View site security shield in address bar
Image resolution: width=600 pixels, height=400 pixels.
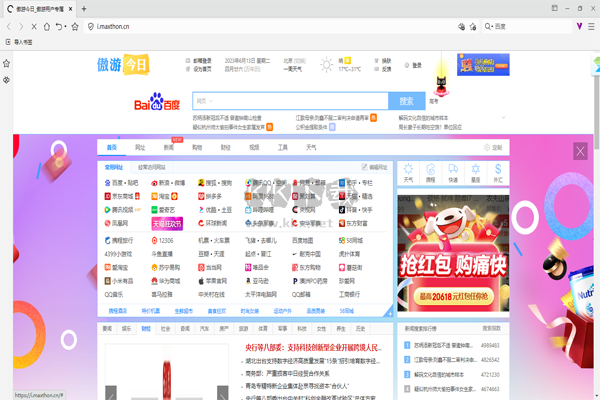tap(91, 26)
